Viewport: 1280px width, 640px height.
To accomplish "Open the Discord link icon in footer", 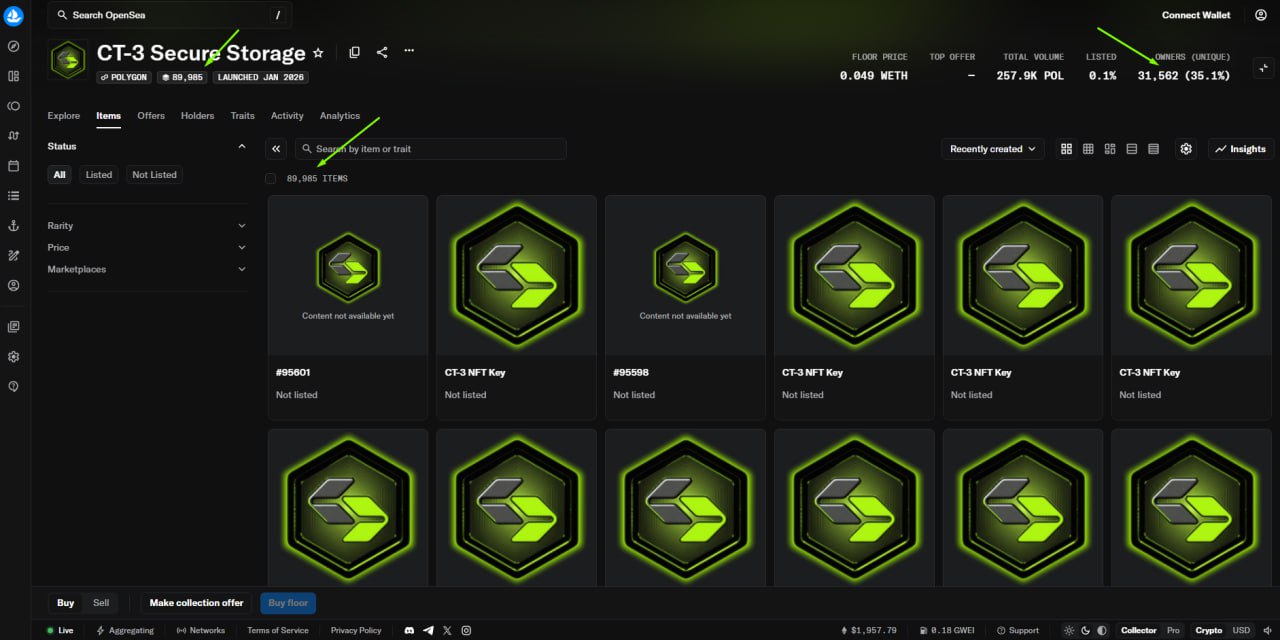I will 410,631.
